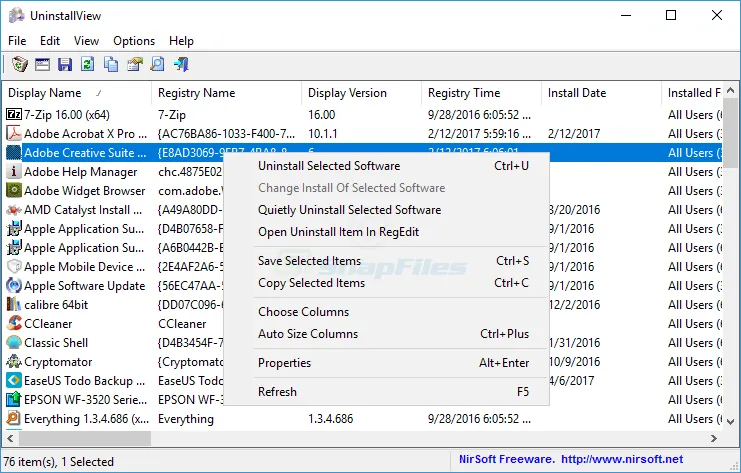Open the www.nirsoft.net link in status bar
The image size is (741, 473).
[x=622, y=459]
